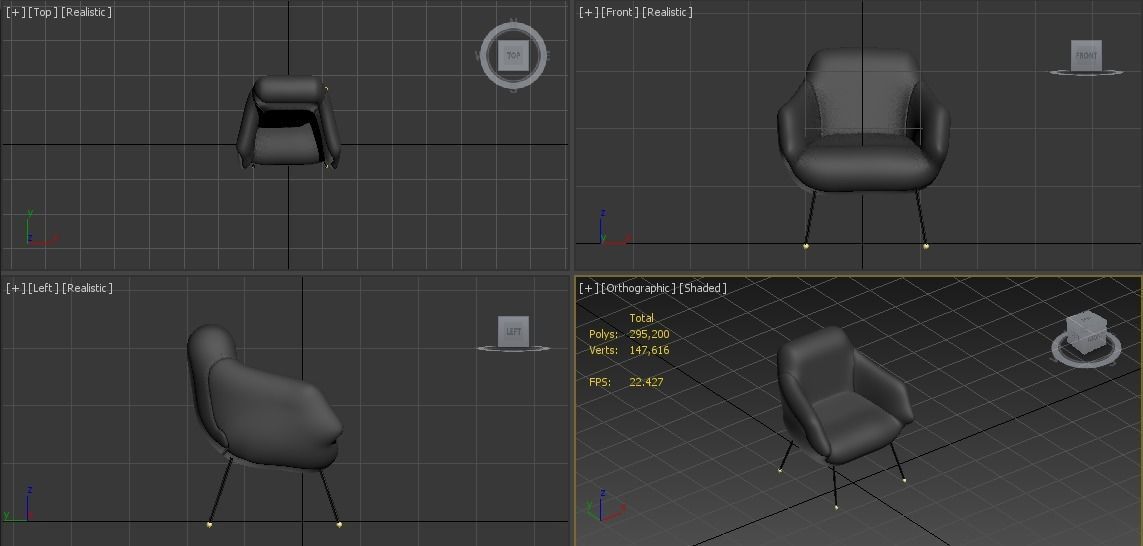Click the axis tripod in Orthographic viewport
The image size is (1143, 546).
pyautogui.click(x=605, y=505)
